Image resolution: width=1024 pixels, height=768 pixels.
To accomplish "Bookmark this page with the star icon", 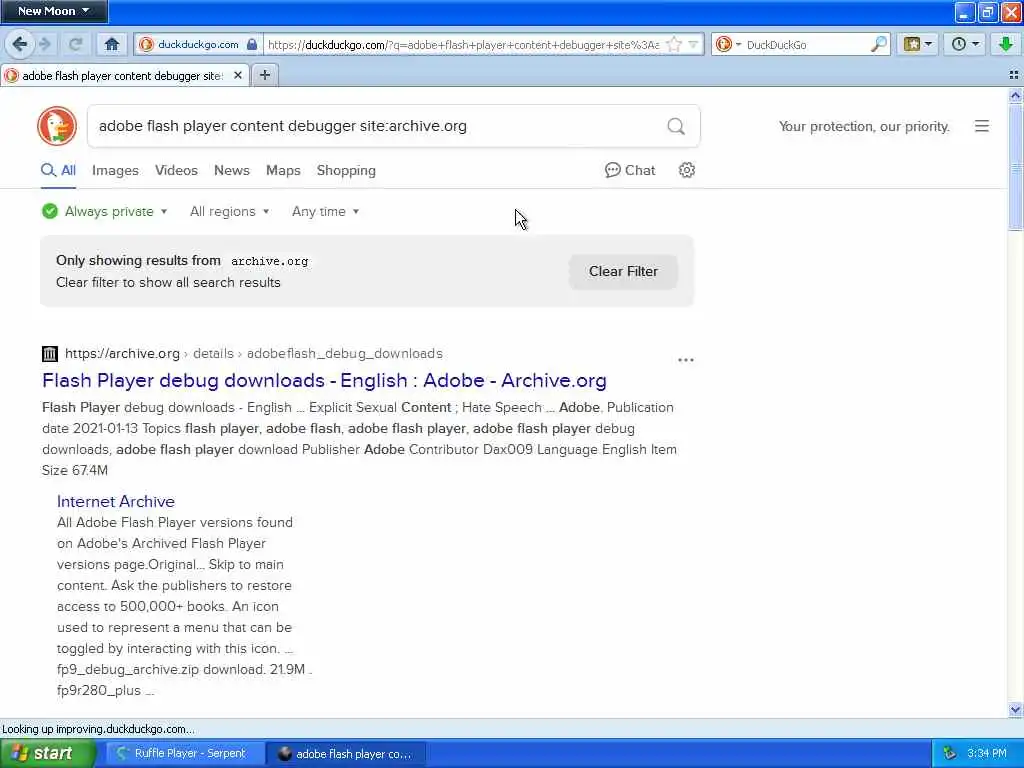I will tap(675, 44).
